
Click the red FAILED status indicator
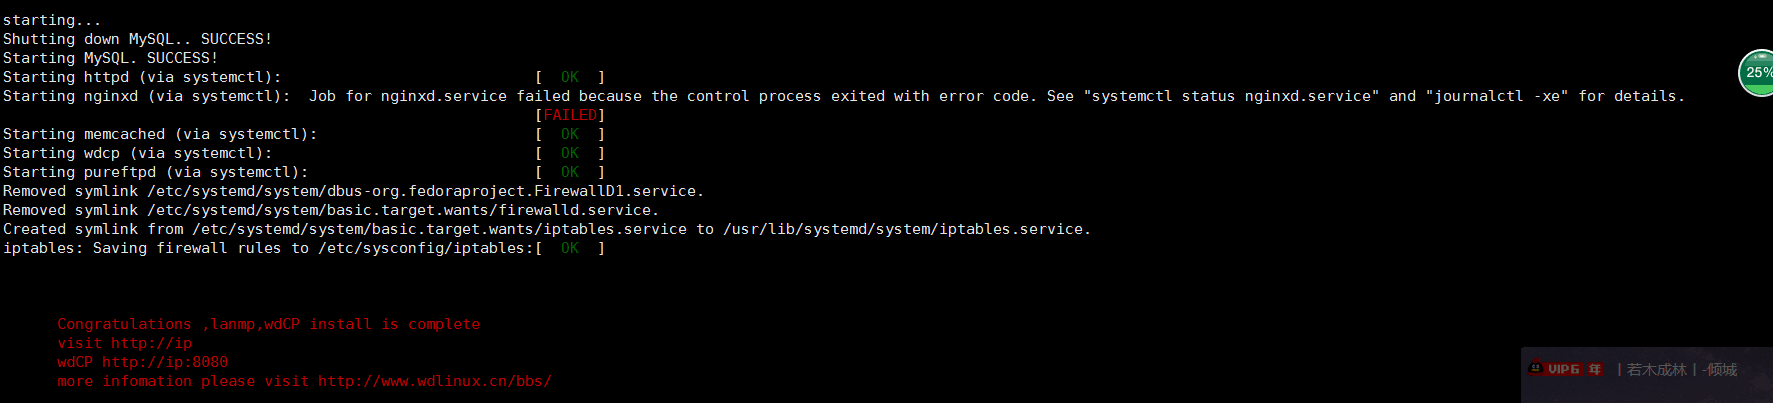[570, 115]
